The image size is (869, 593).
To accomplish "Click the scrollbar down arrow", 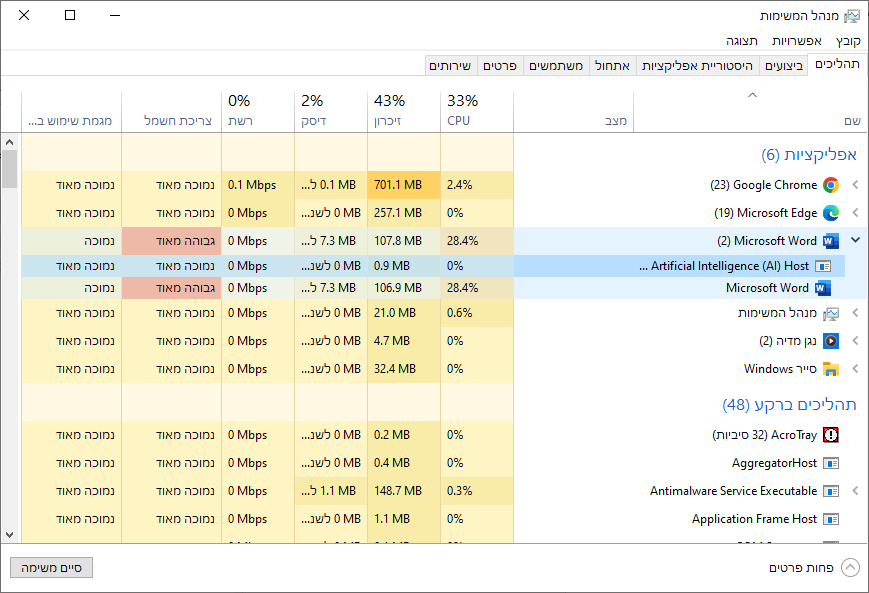I will pyautogui.click(x=9, y=535).
